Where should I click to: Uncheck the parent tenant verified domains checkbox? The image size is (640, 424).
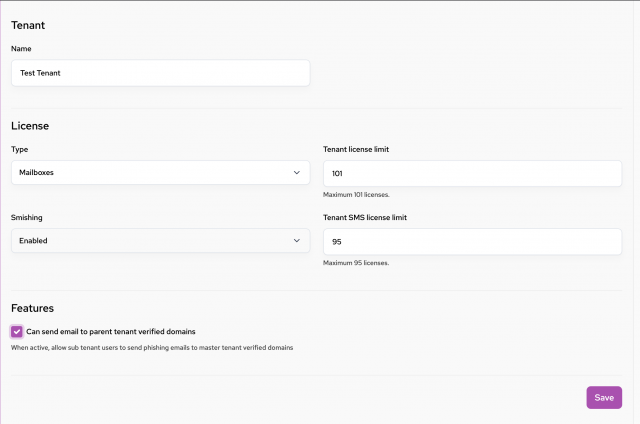coord(17,332)
